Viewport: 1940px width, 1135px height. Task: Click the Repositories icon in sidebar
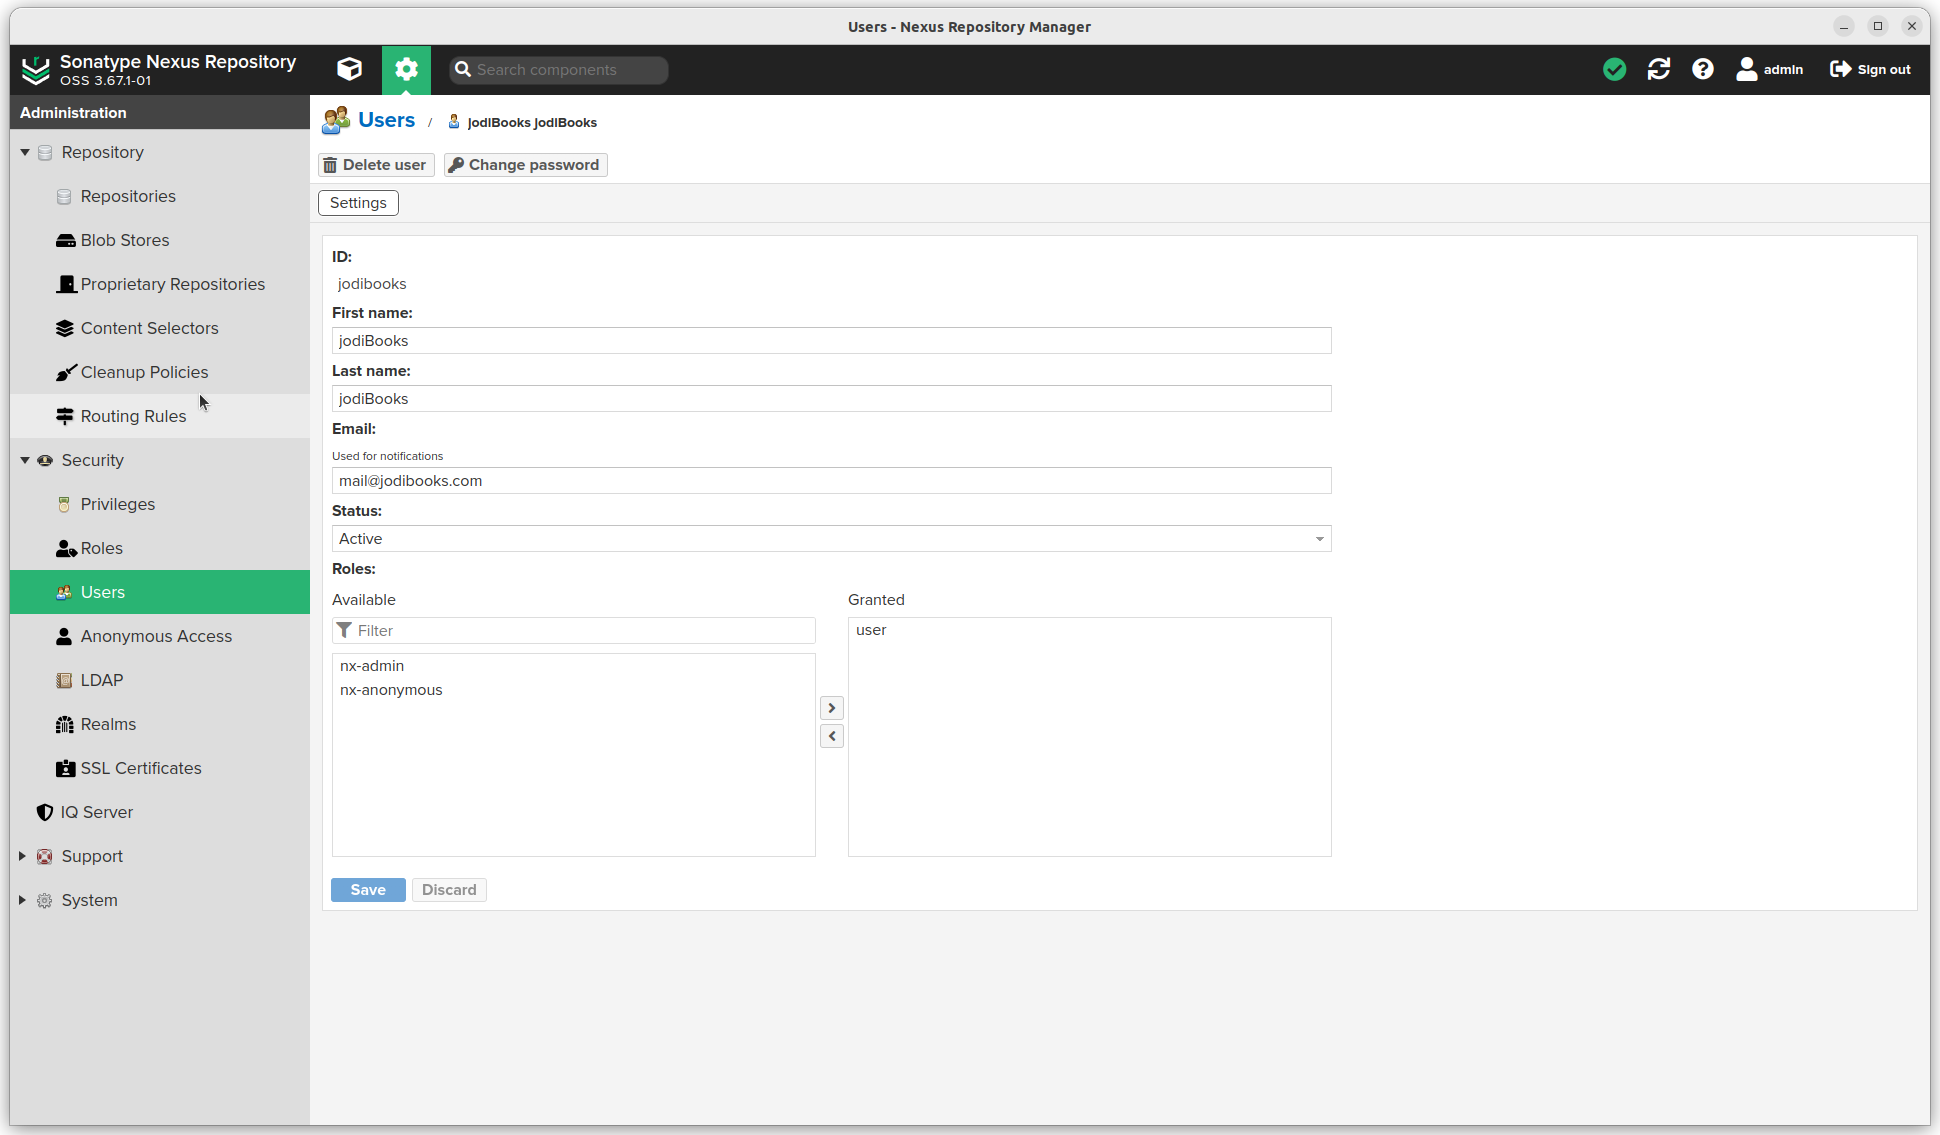coord(64,196)
